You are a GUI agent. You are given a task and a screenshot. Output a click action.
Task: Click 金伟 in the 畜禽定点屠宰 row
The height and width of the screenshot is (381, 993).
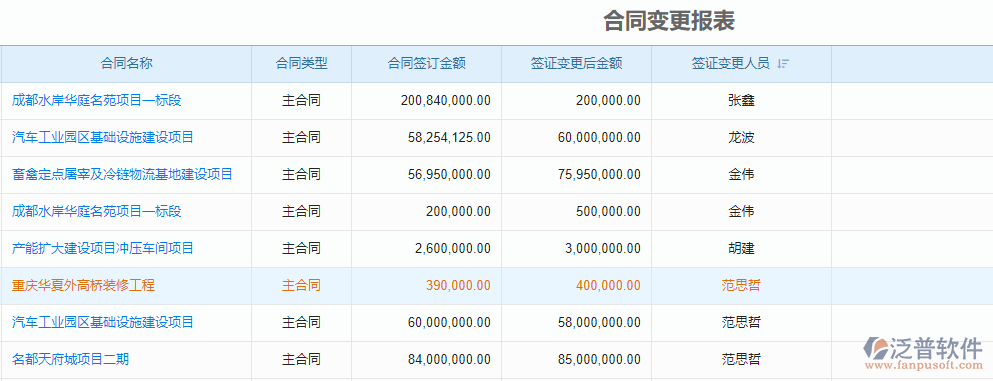741,174
